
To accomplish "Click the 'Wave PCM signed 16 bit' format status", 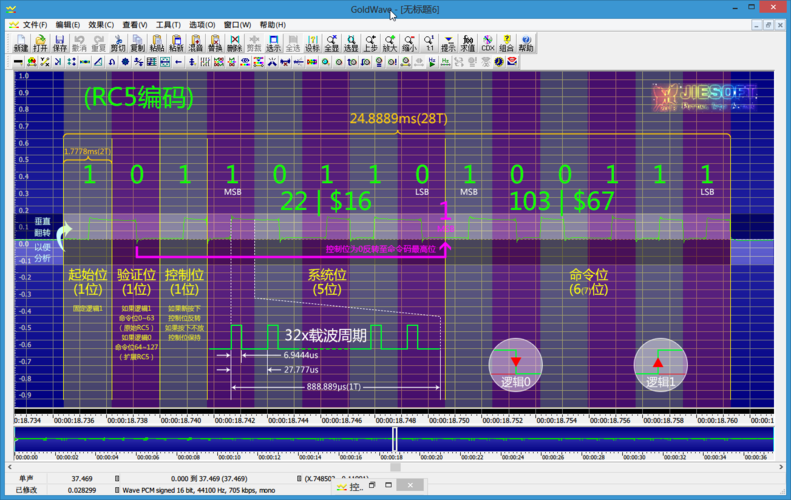I will click(199, 490).
